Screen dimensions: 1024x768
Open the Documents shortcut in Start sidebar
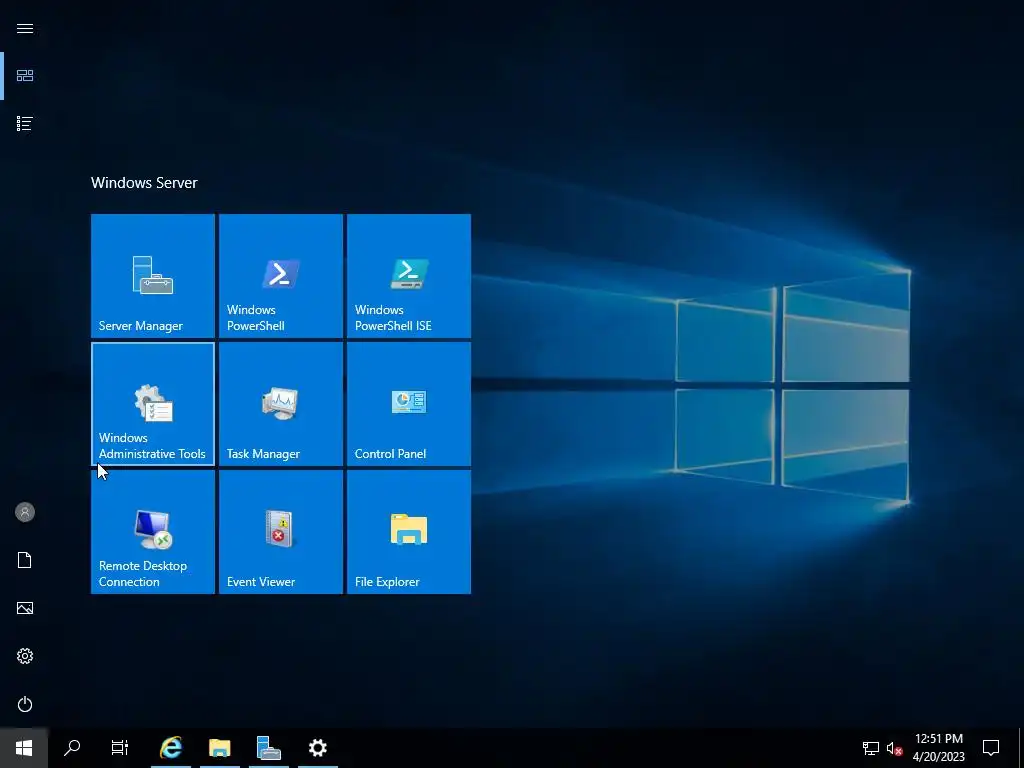click(25, 560)
